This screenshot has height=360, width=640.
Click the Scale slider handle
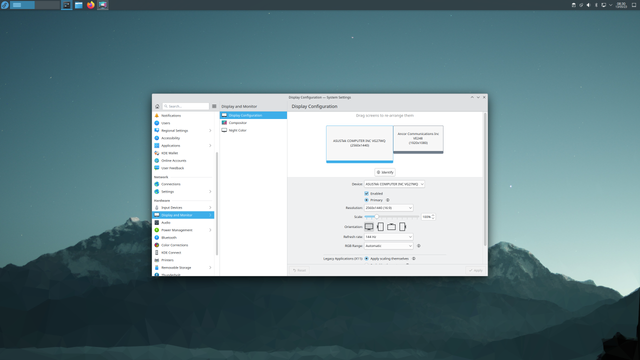pyautogui.click(x=376, y=217)
